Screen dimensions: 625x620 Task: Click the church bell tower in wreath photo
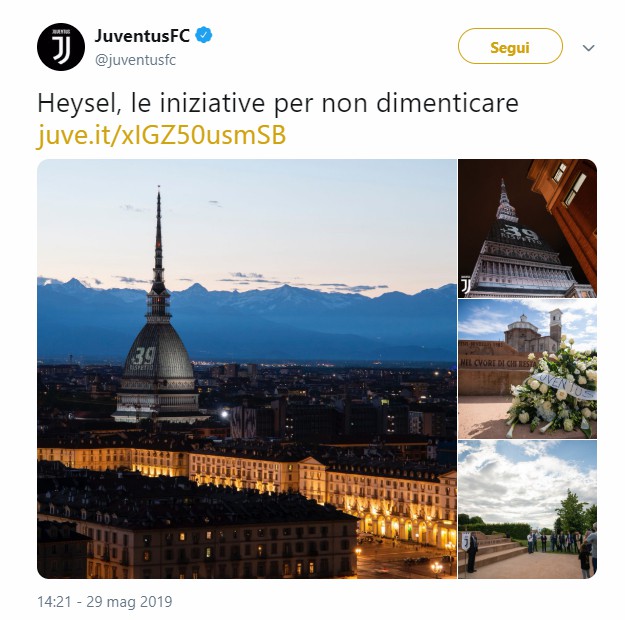tap(555, 329)
